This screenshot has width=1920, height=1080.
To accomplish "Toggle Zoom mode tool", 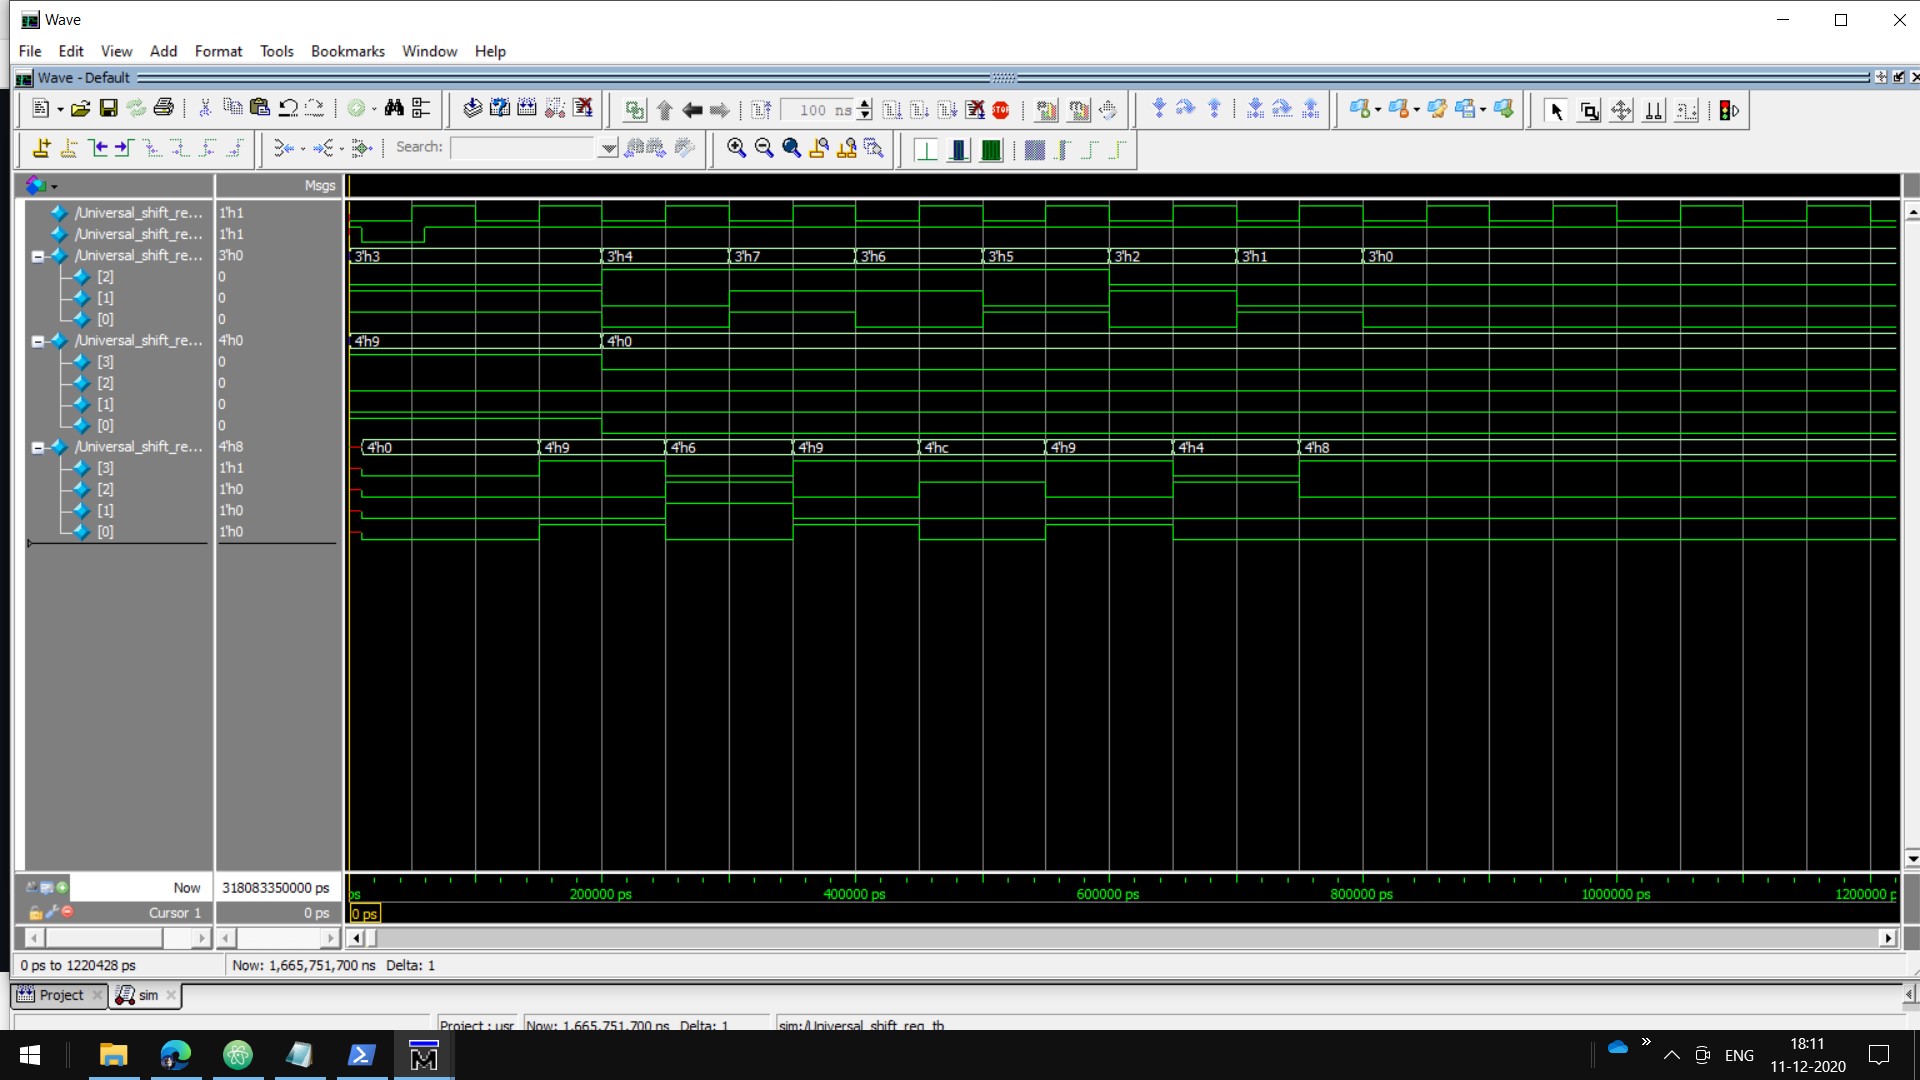I will [1589, 111].
